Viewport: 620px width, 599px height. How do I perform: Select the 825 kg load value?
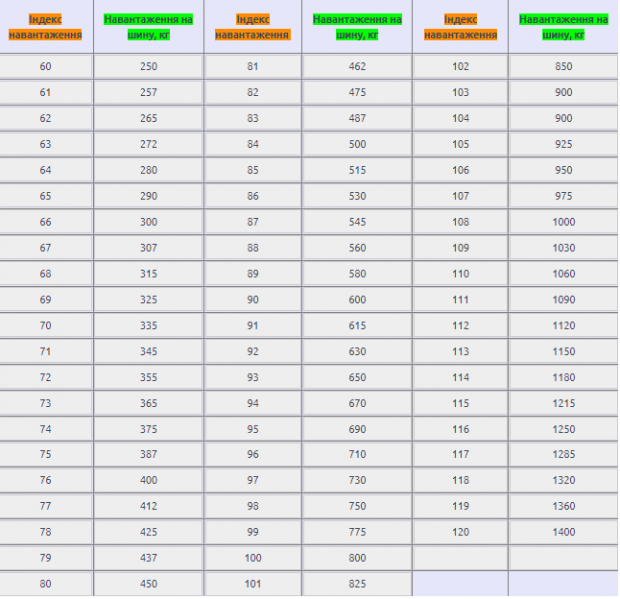click(x=357, y=584)
